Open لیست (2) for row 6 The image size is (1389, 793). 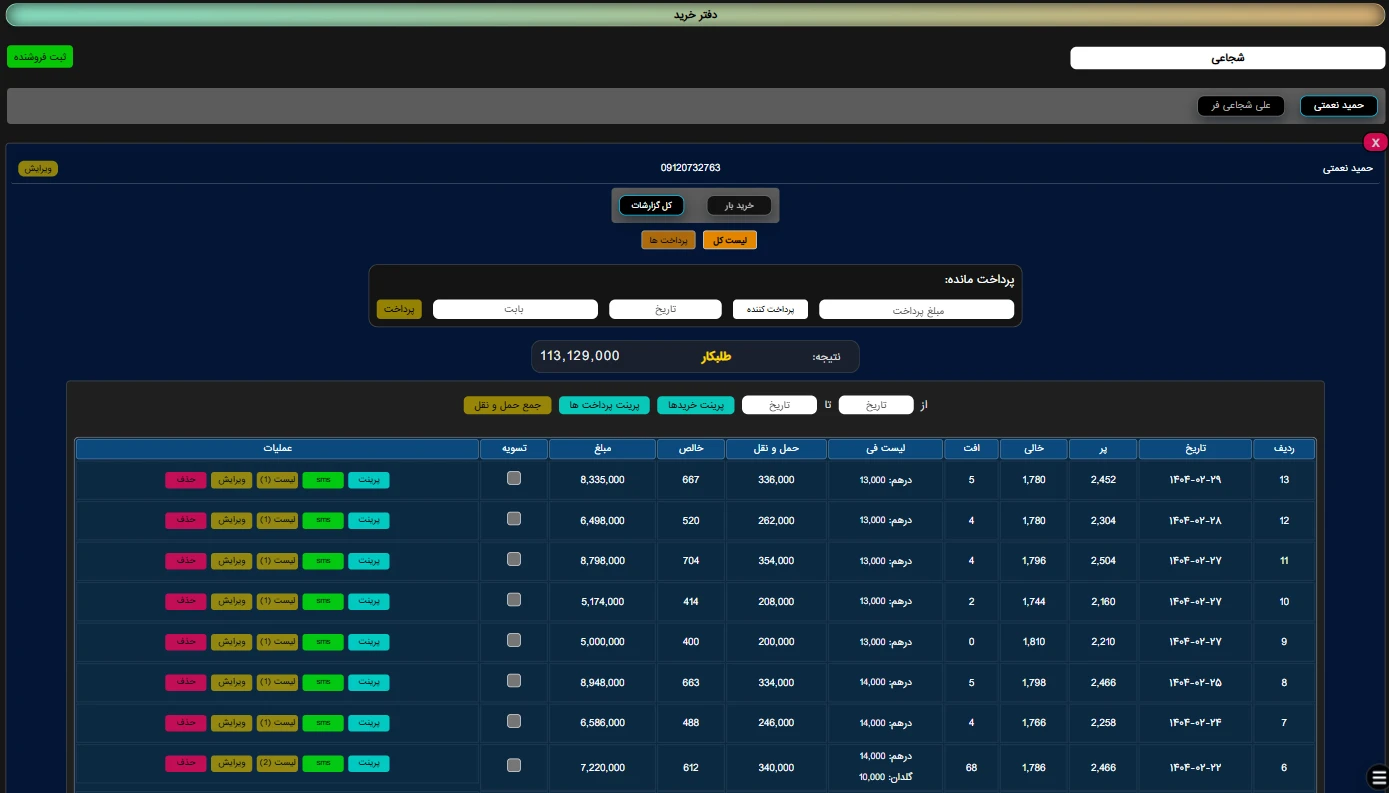pos(277,763)
